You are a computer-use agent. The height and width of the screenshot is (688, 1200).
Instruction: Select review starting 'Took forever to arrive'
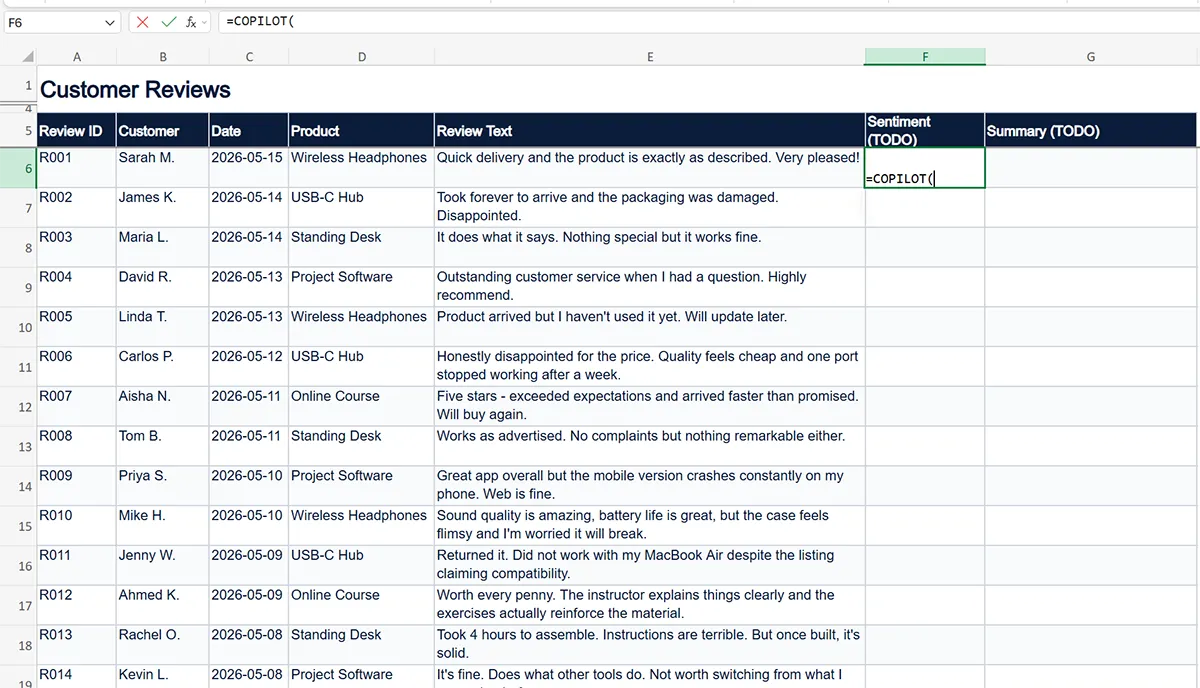point(650,208)
